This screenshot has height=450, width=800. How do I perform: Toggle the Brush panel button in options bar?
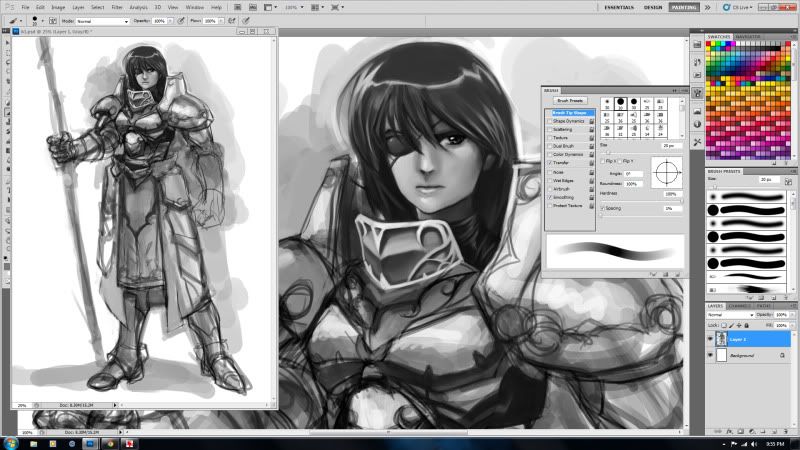point(53,20)
